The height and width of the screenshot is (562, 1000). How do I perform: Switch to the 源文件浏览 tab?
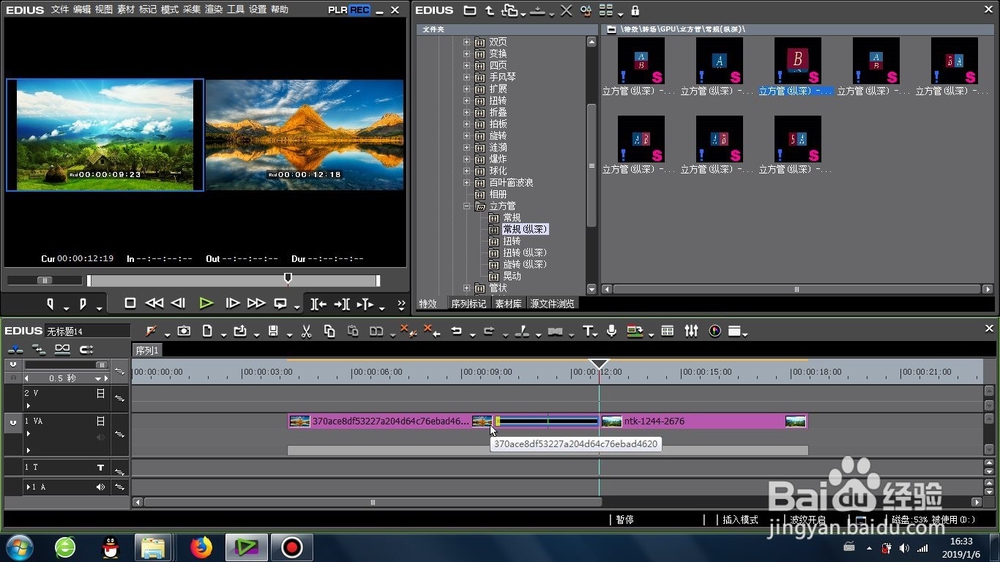click(552, 304)
